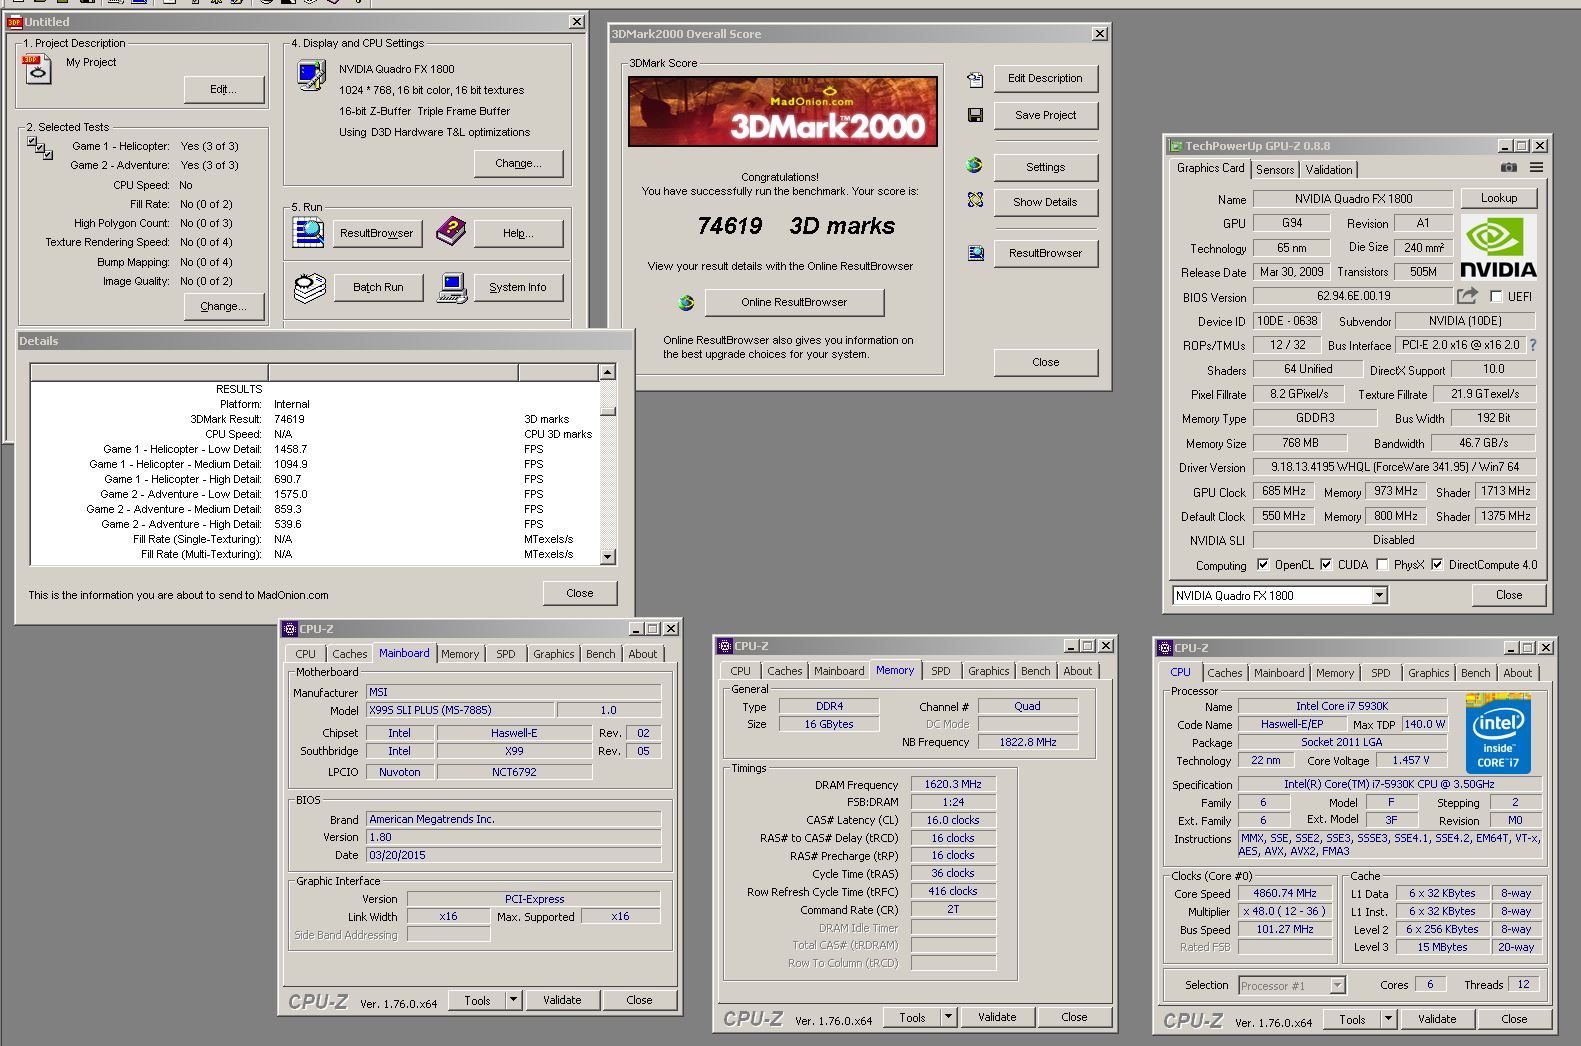Screen dimensions: 1581x1046
Task: Toggle the OpenCL checkbox
Action: [1263, 564]
